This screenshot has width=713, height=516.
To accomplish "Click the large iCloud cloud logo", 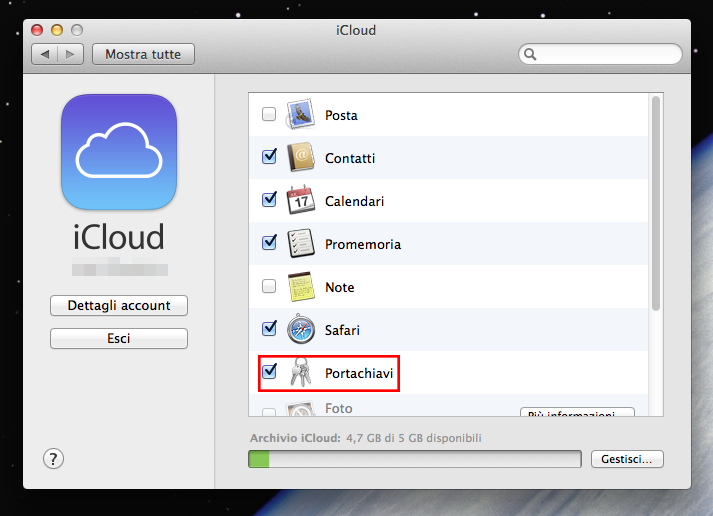I will pyautogui.click(x=119, y=152).
